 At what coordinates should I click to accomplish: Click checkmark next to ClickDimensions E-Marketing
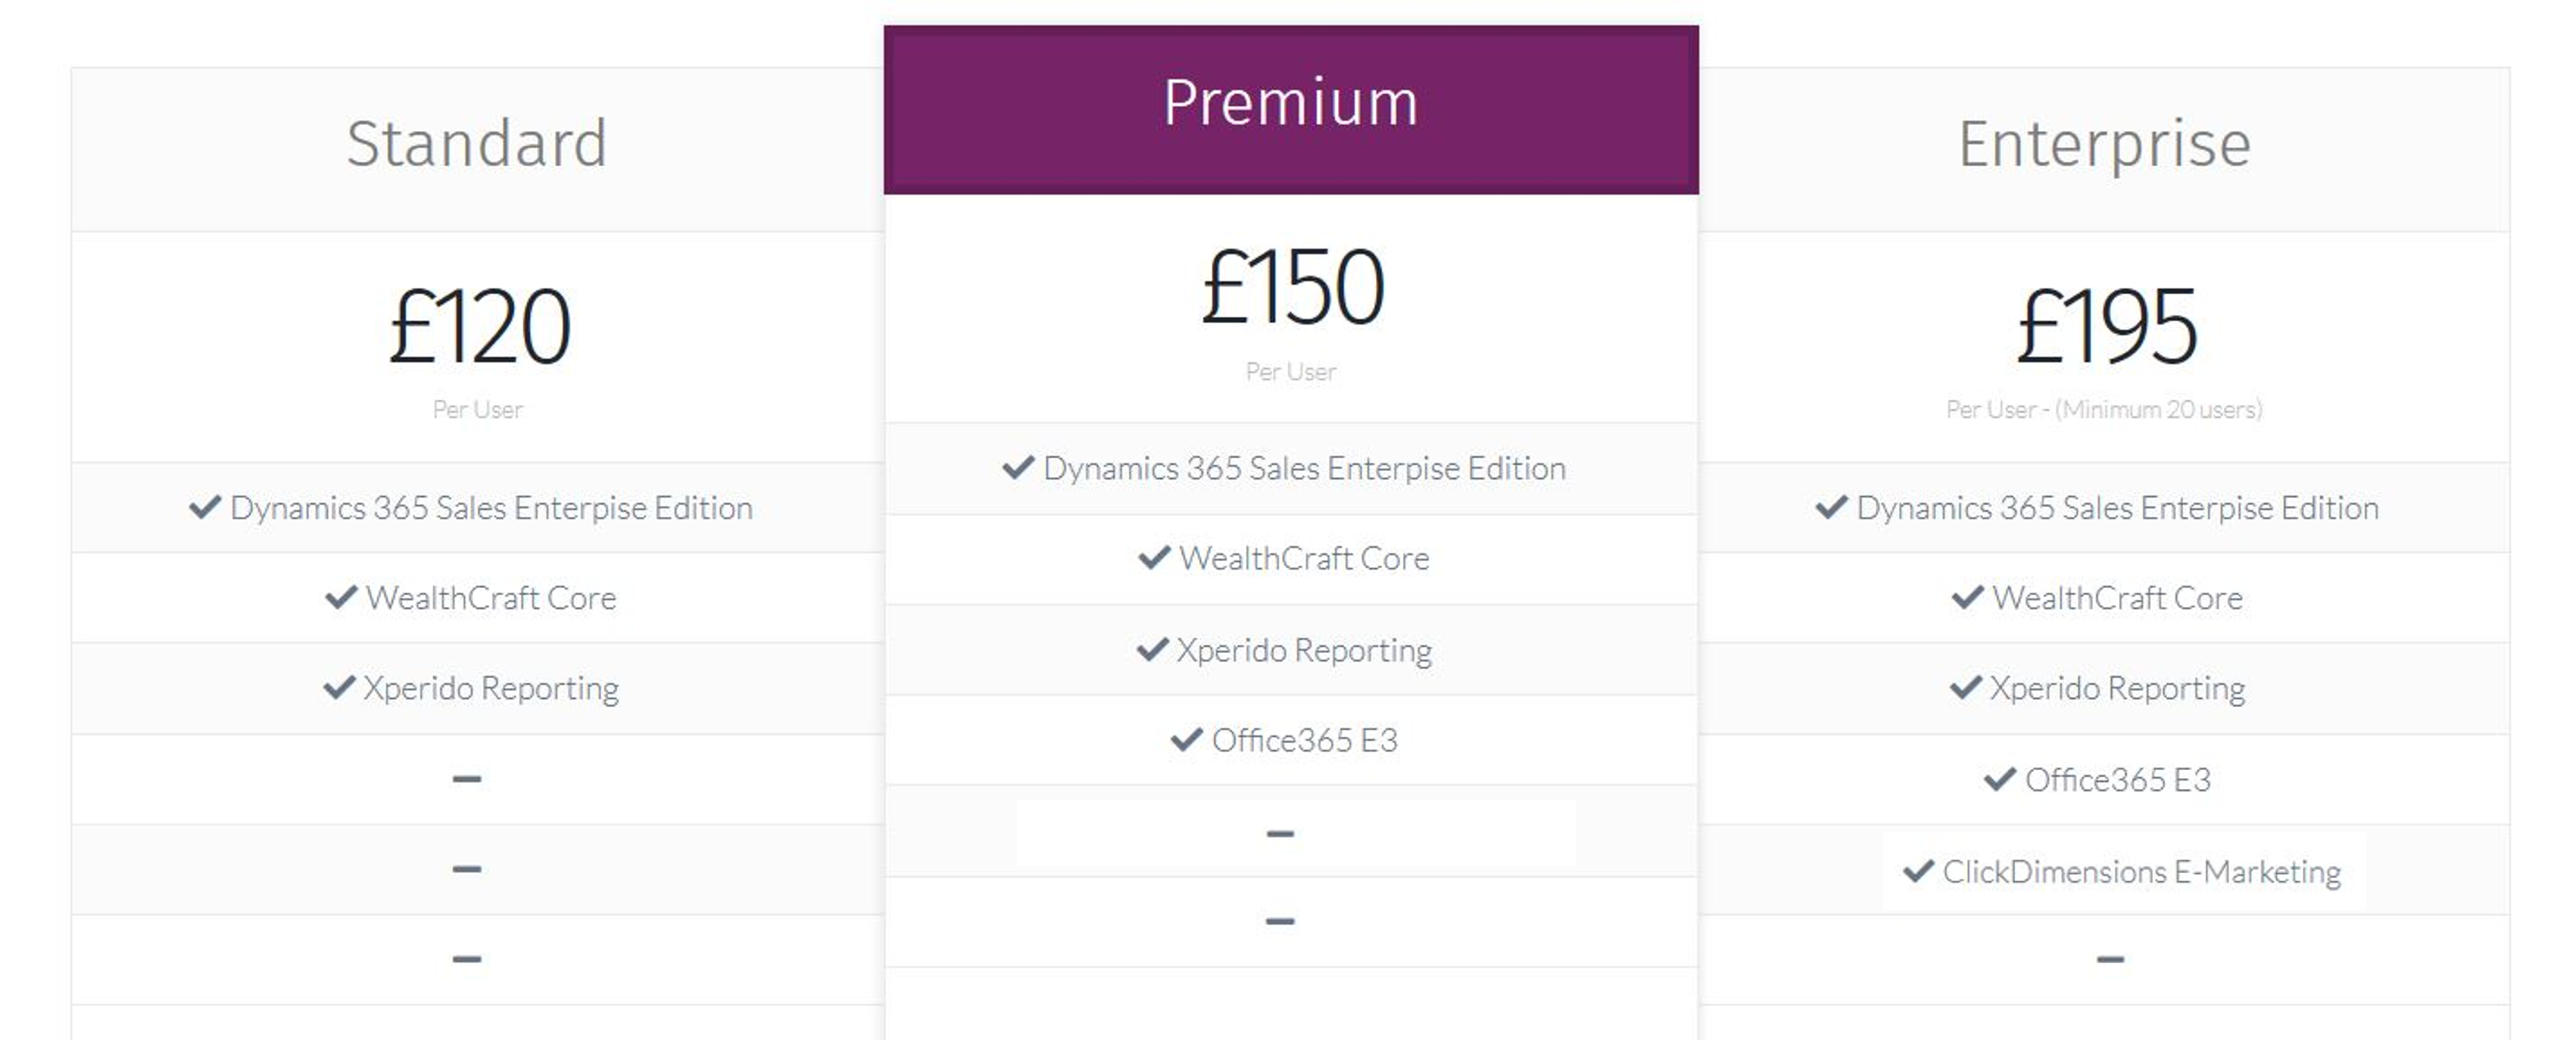[x=1918, y=872]
